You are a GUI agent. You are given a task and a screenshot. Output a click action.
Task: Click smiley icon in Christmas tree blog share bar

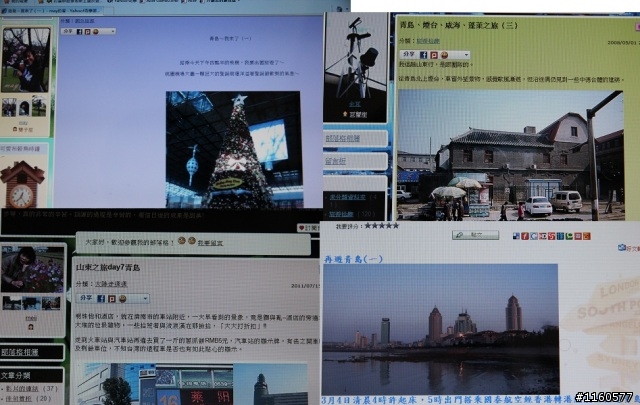96,31
